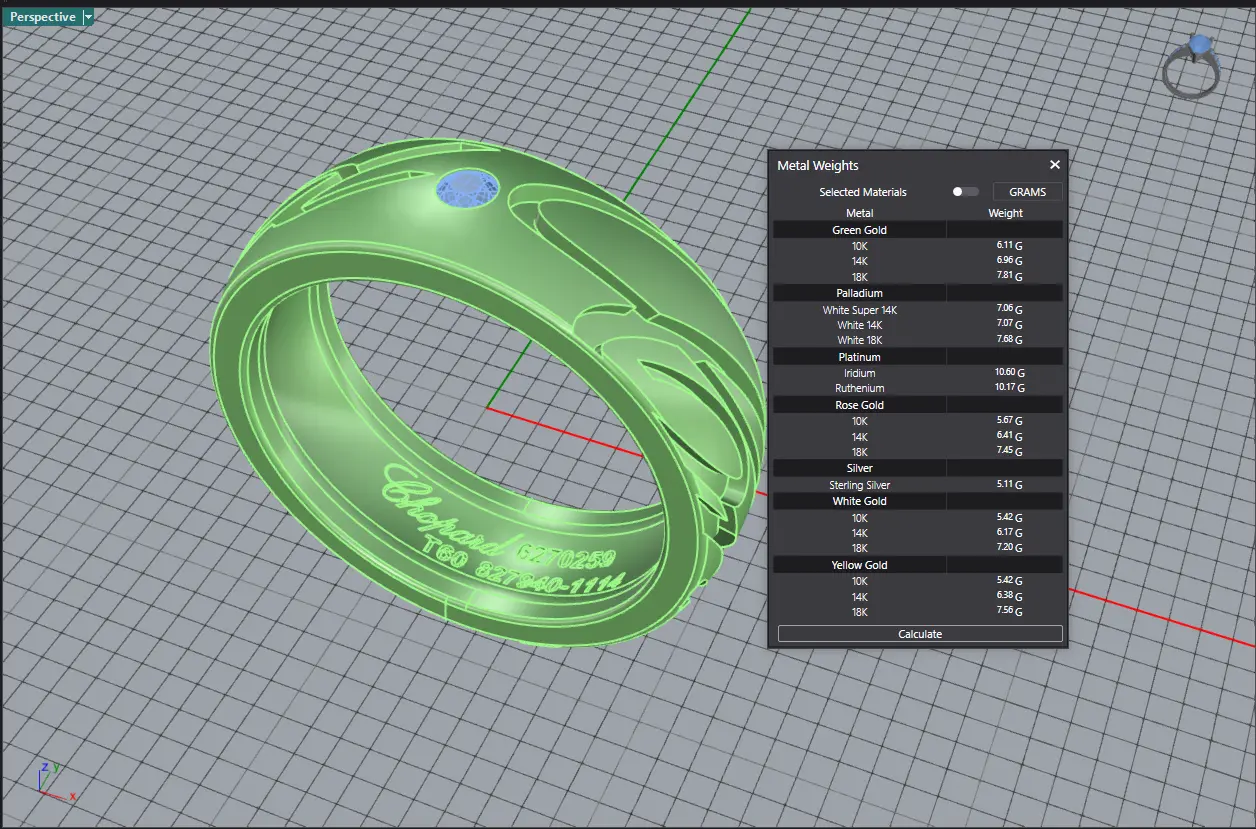This screenshot has width=1256, height=829.
Task: Click the 7.45 G Rose Gold 18K weight
Action: tap(1009, 452)
